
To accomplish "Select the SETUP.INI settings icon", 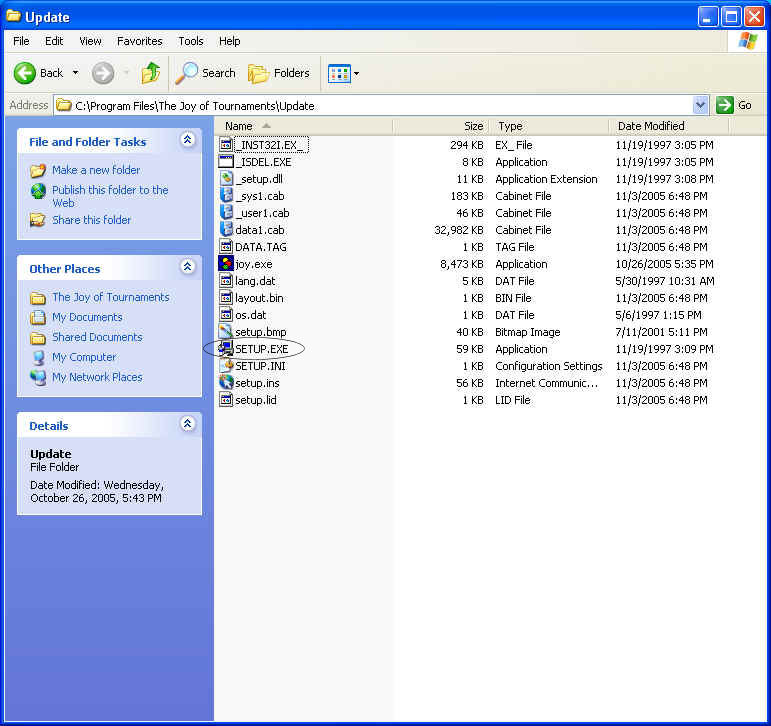I will [x=226, y=365].
